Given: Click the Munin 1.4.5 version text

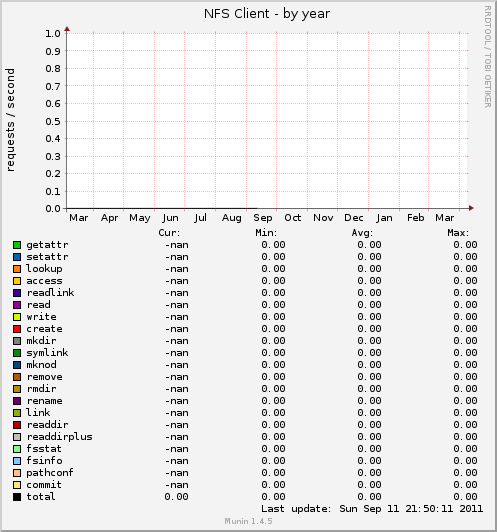Looking at the screenshot, I should tap(248, 521).
